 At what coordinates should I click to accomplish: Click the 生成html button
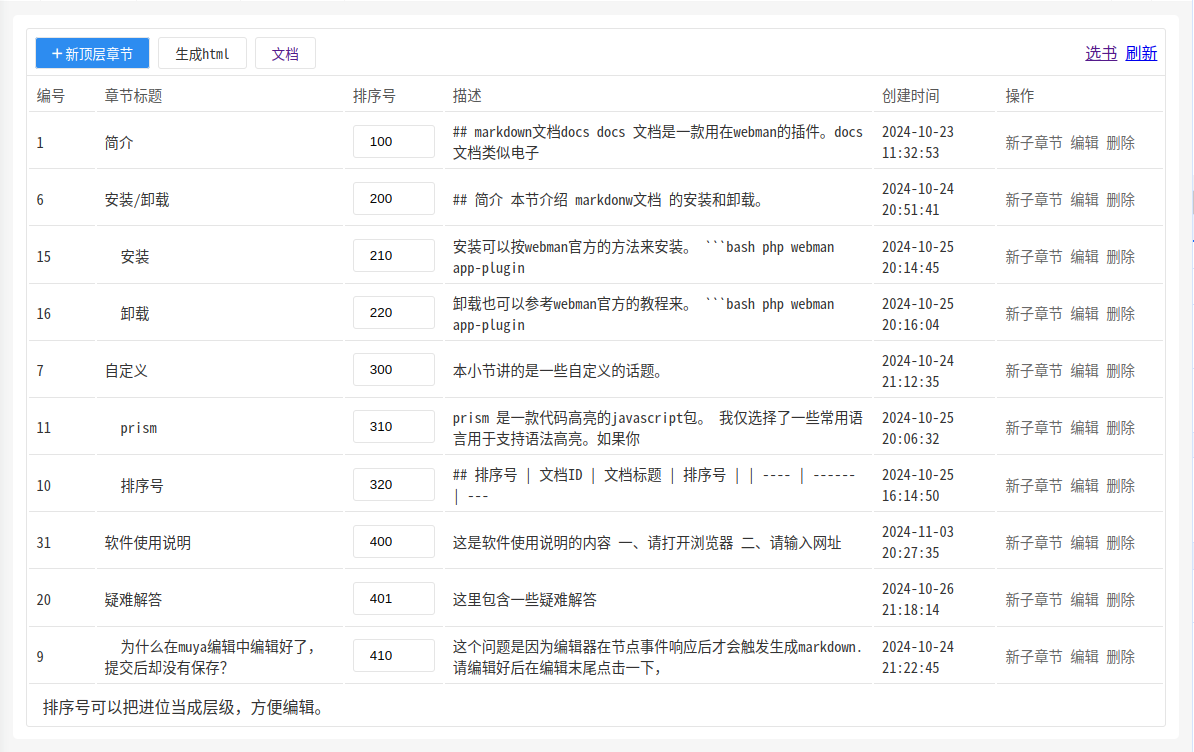pyautogui.click(x=202, y=53)
